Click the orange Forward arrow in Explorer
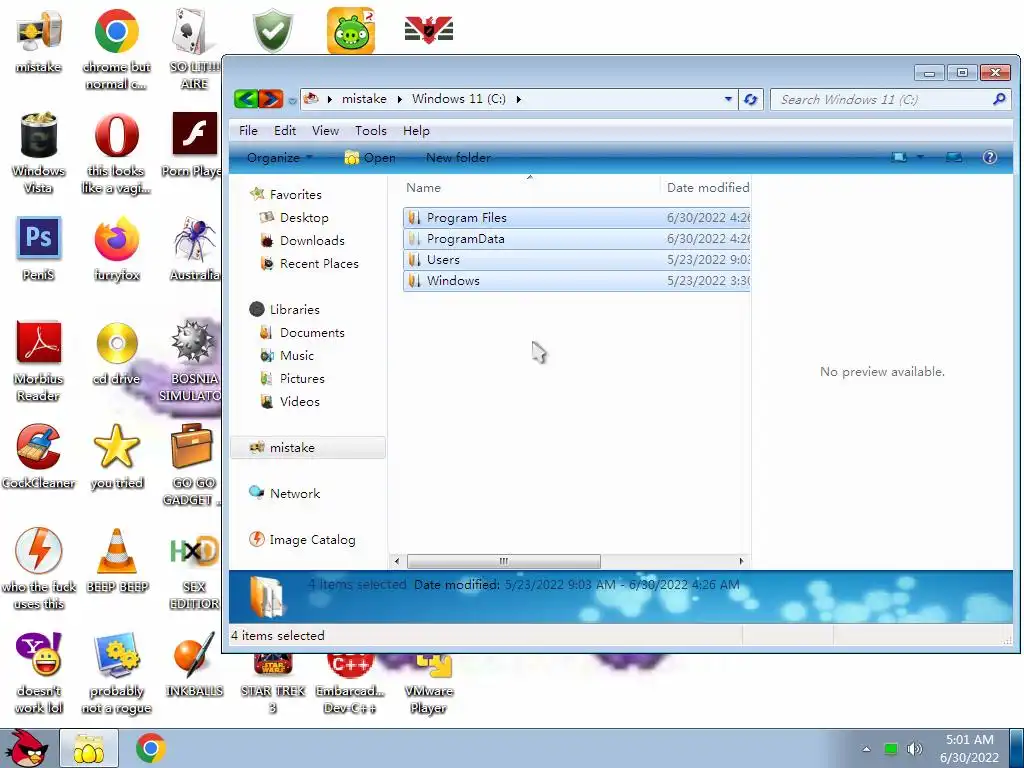This screenshot has height=768, width=1024. pyautogui.click(x=271, y=99)
